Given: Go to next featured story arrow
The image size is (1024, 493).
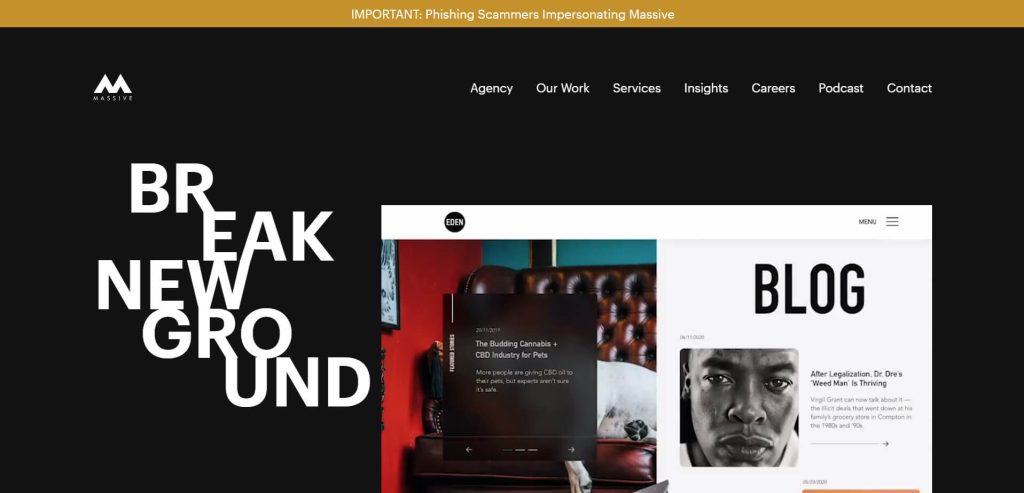Looking at the screenshot, I should (571, 449).
